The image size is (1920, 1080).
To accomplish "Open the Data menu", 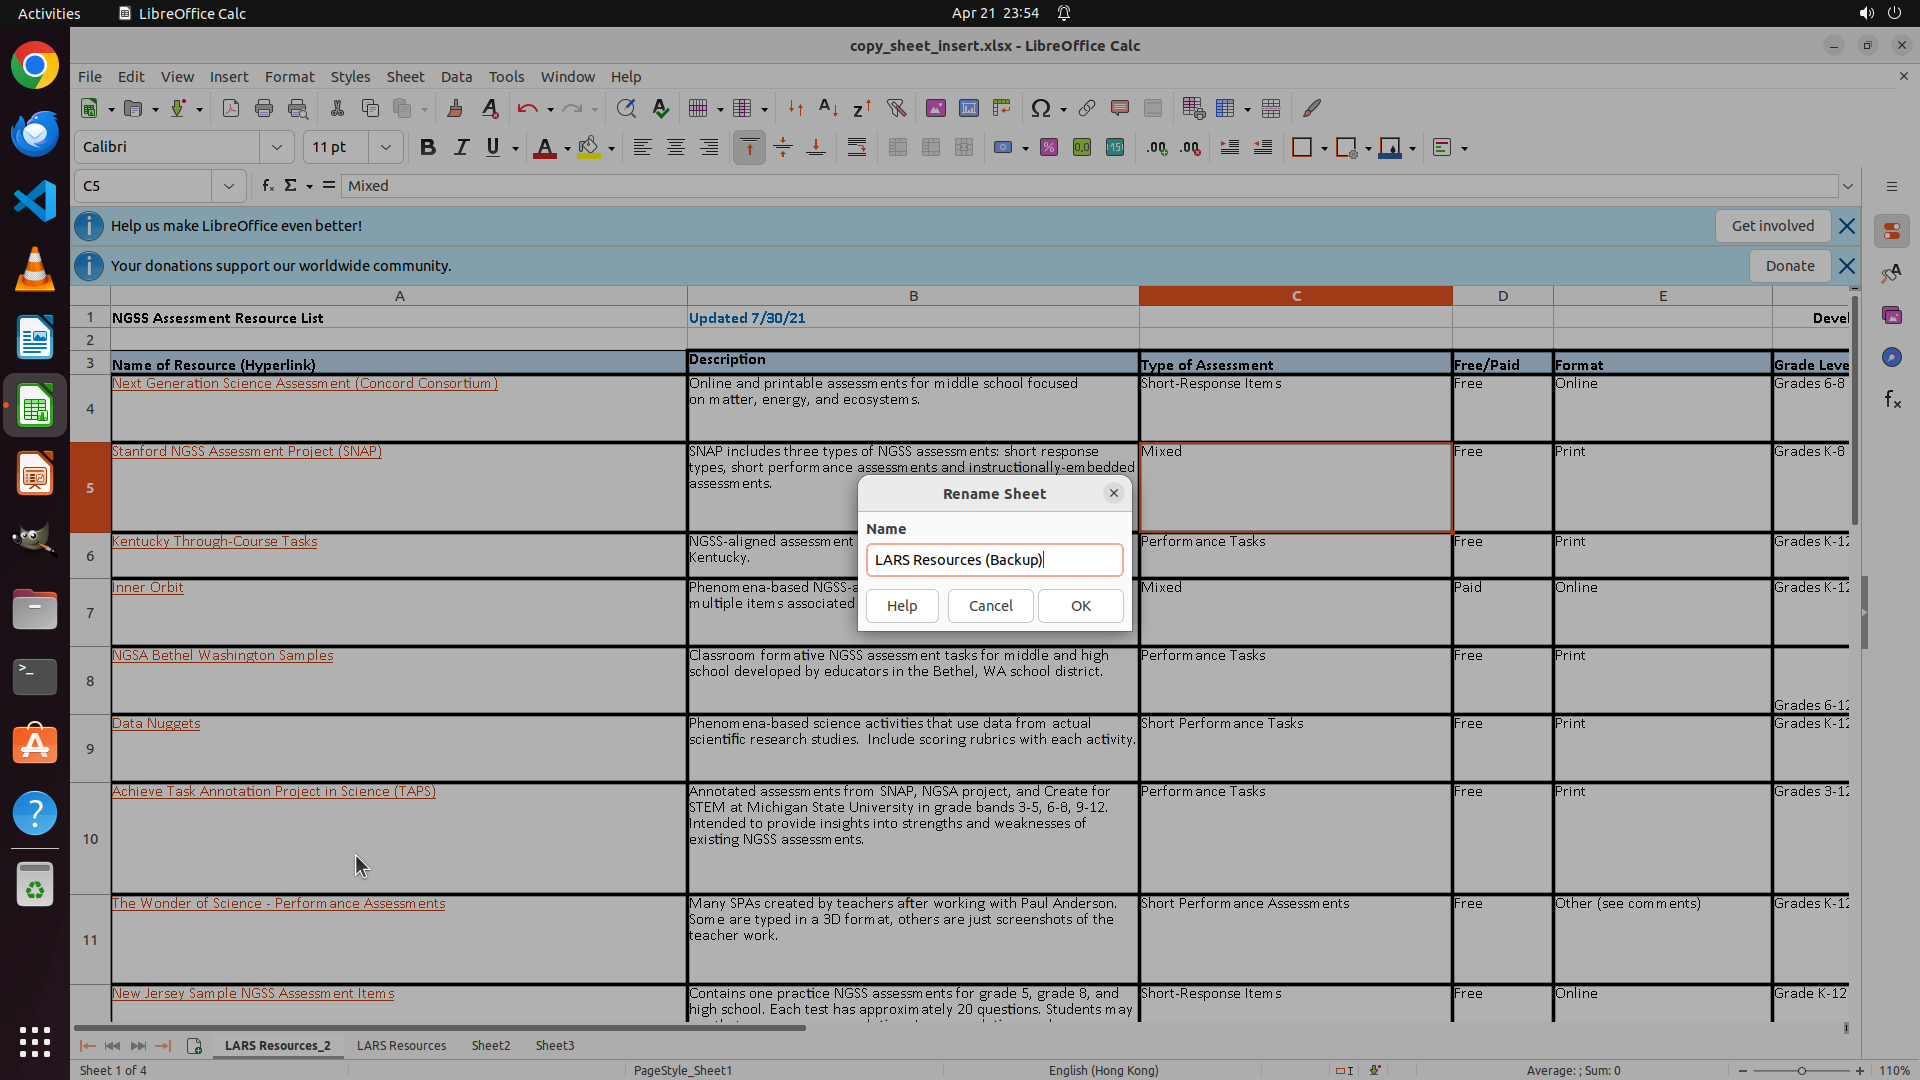I will [x=456, y=76].
